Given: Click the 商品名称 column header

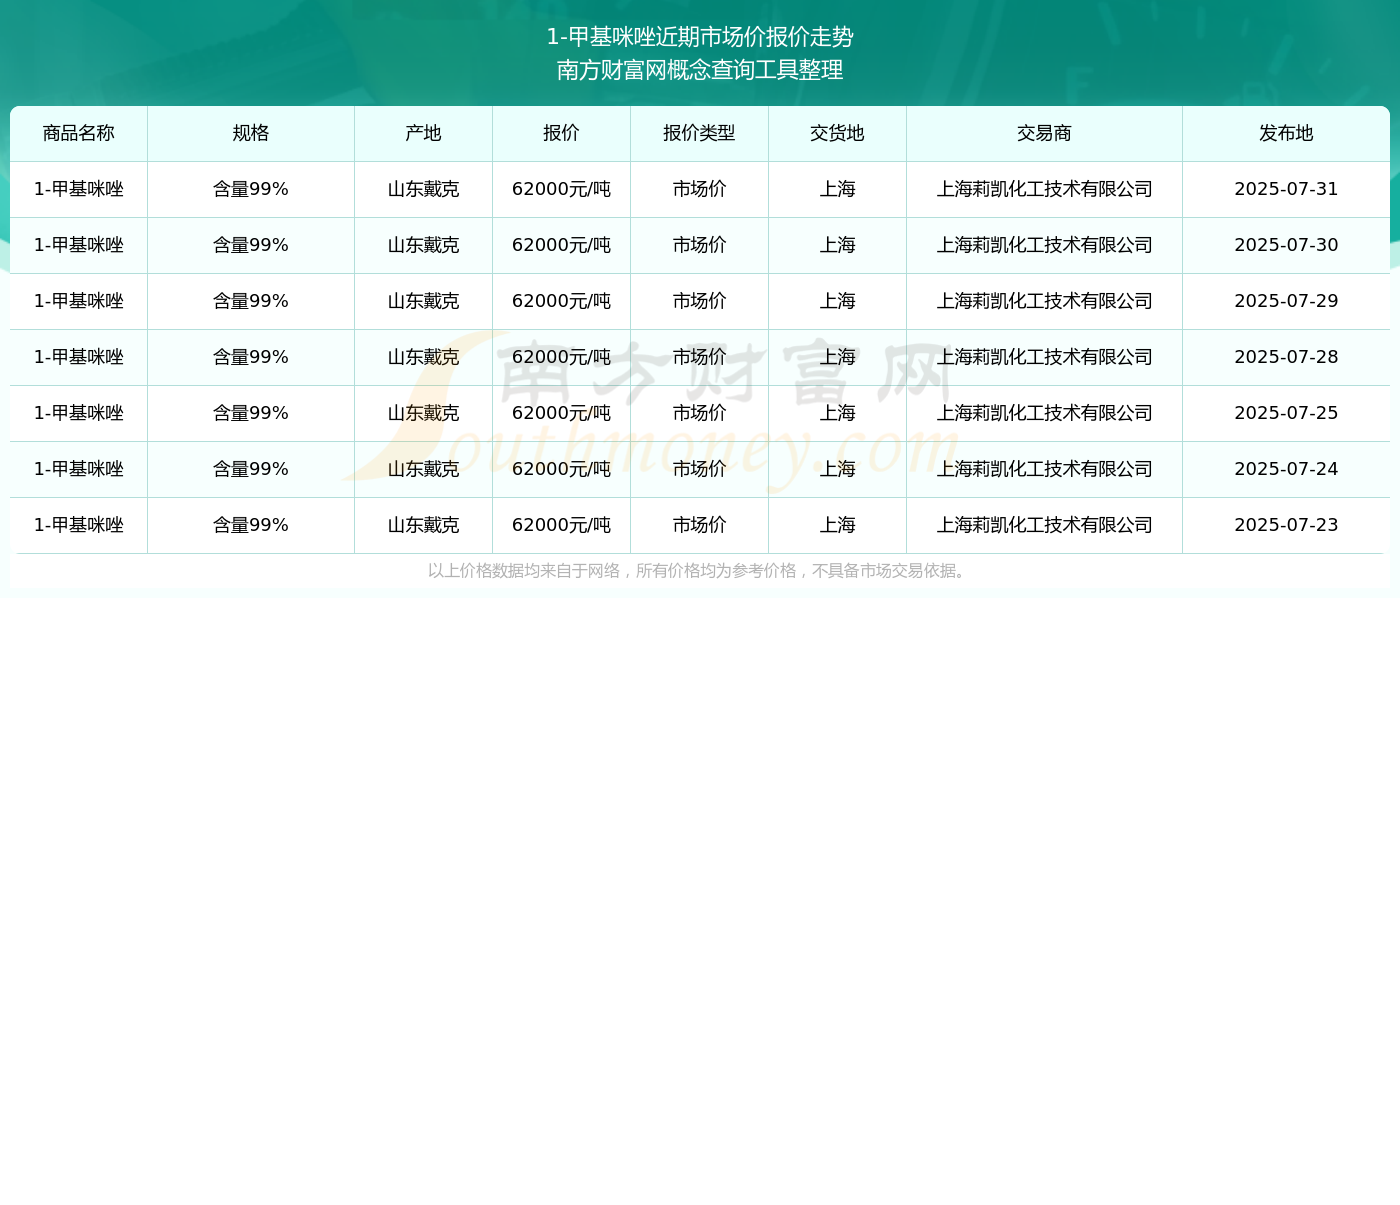Looking at the screenshot, I should pos(79,133).
